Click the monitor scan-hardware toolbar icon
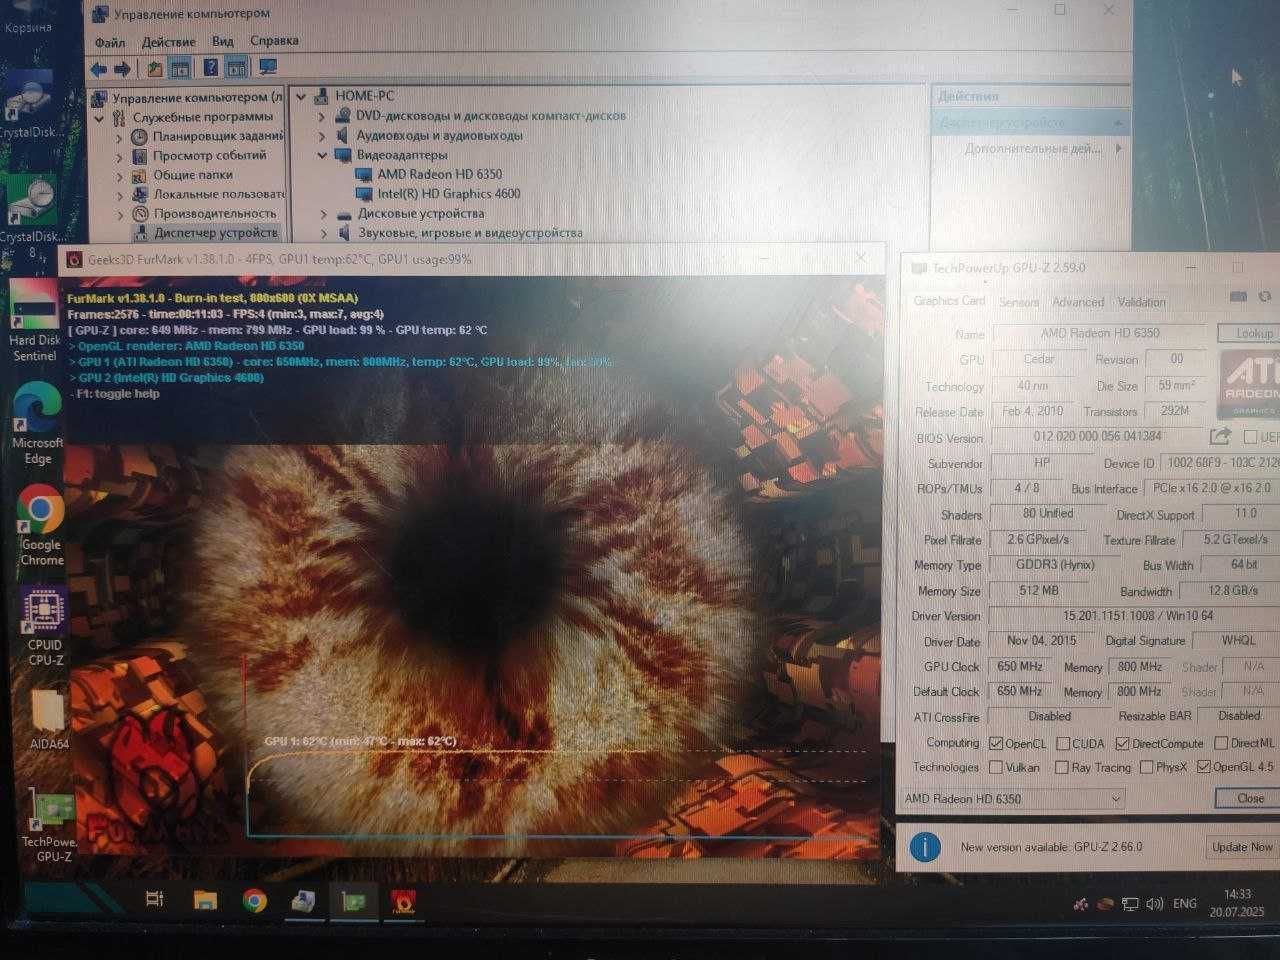Image resolution: width=1280 pixels, height=960 pixels. (x=268, y=68)
